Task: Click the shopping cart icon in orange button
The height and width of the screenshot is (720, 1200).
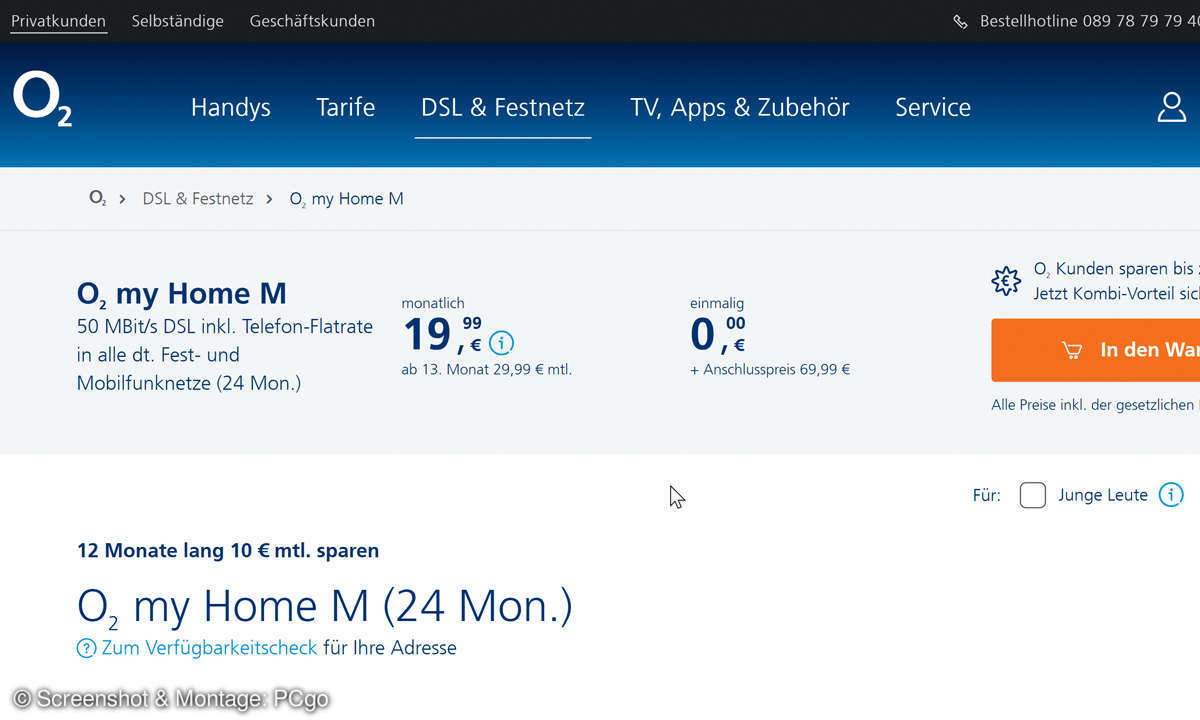Action: tap(1072, 350)
